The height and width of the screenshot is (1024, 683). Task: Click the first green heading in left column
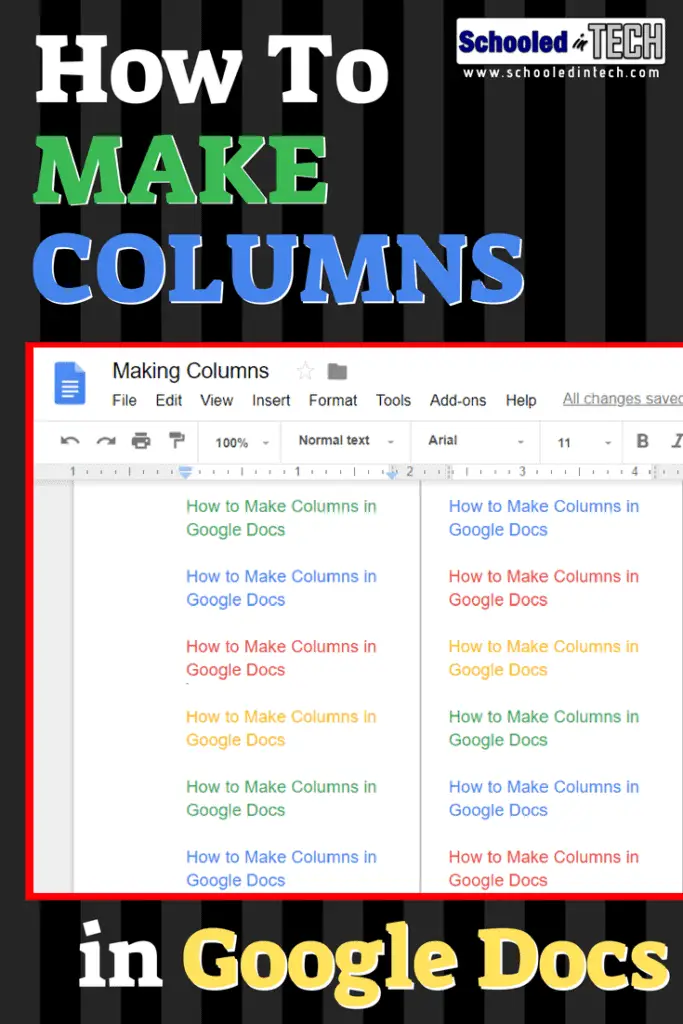click(281, 518)
